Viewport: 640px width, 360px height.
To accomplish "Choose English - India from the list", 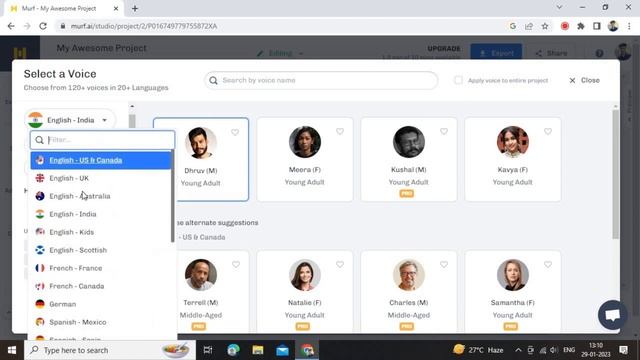I will (101, 214).
